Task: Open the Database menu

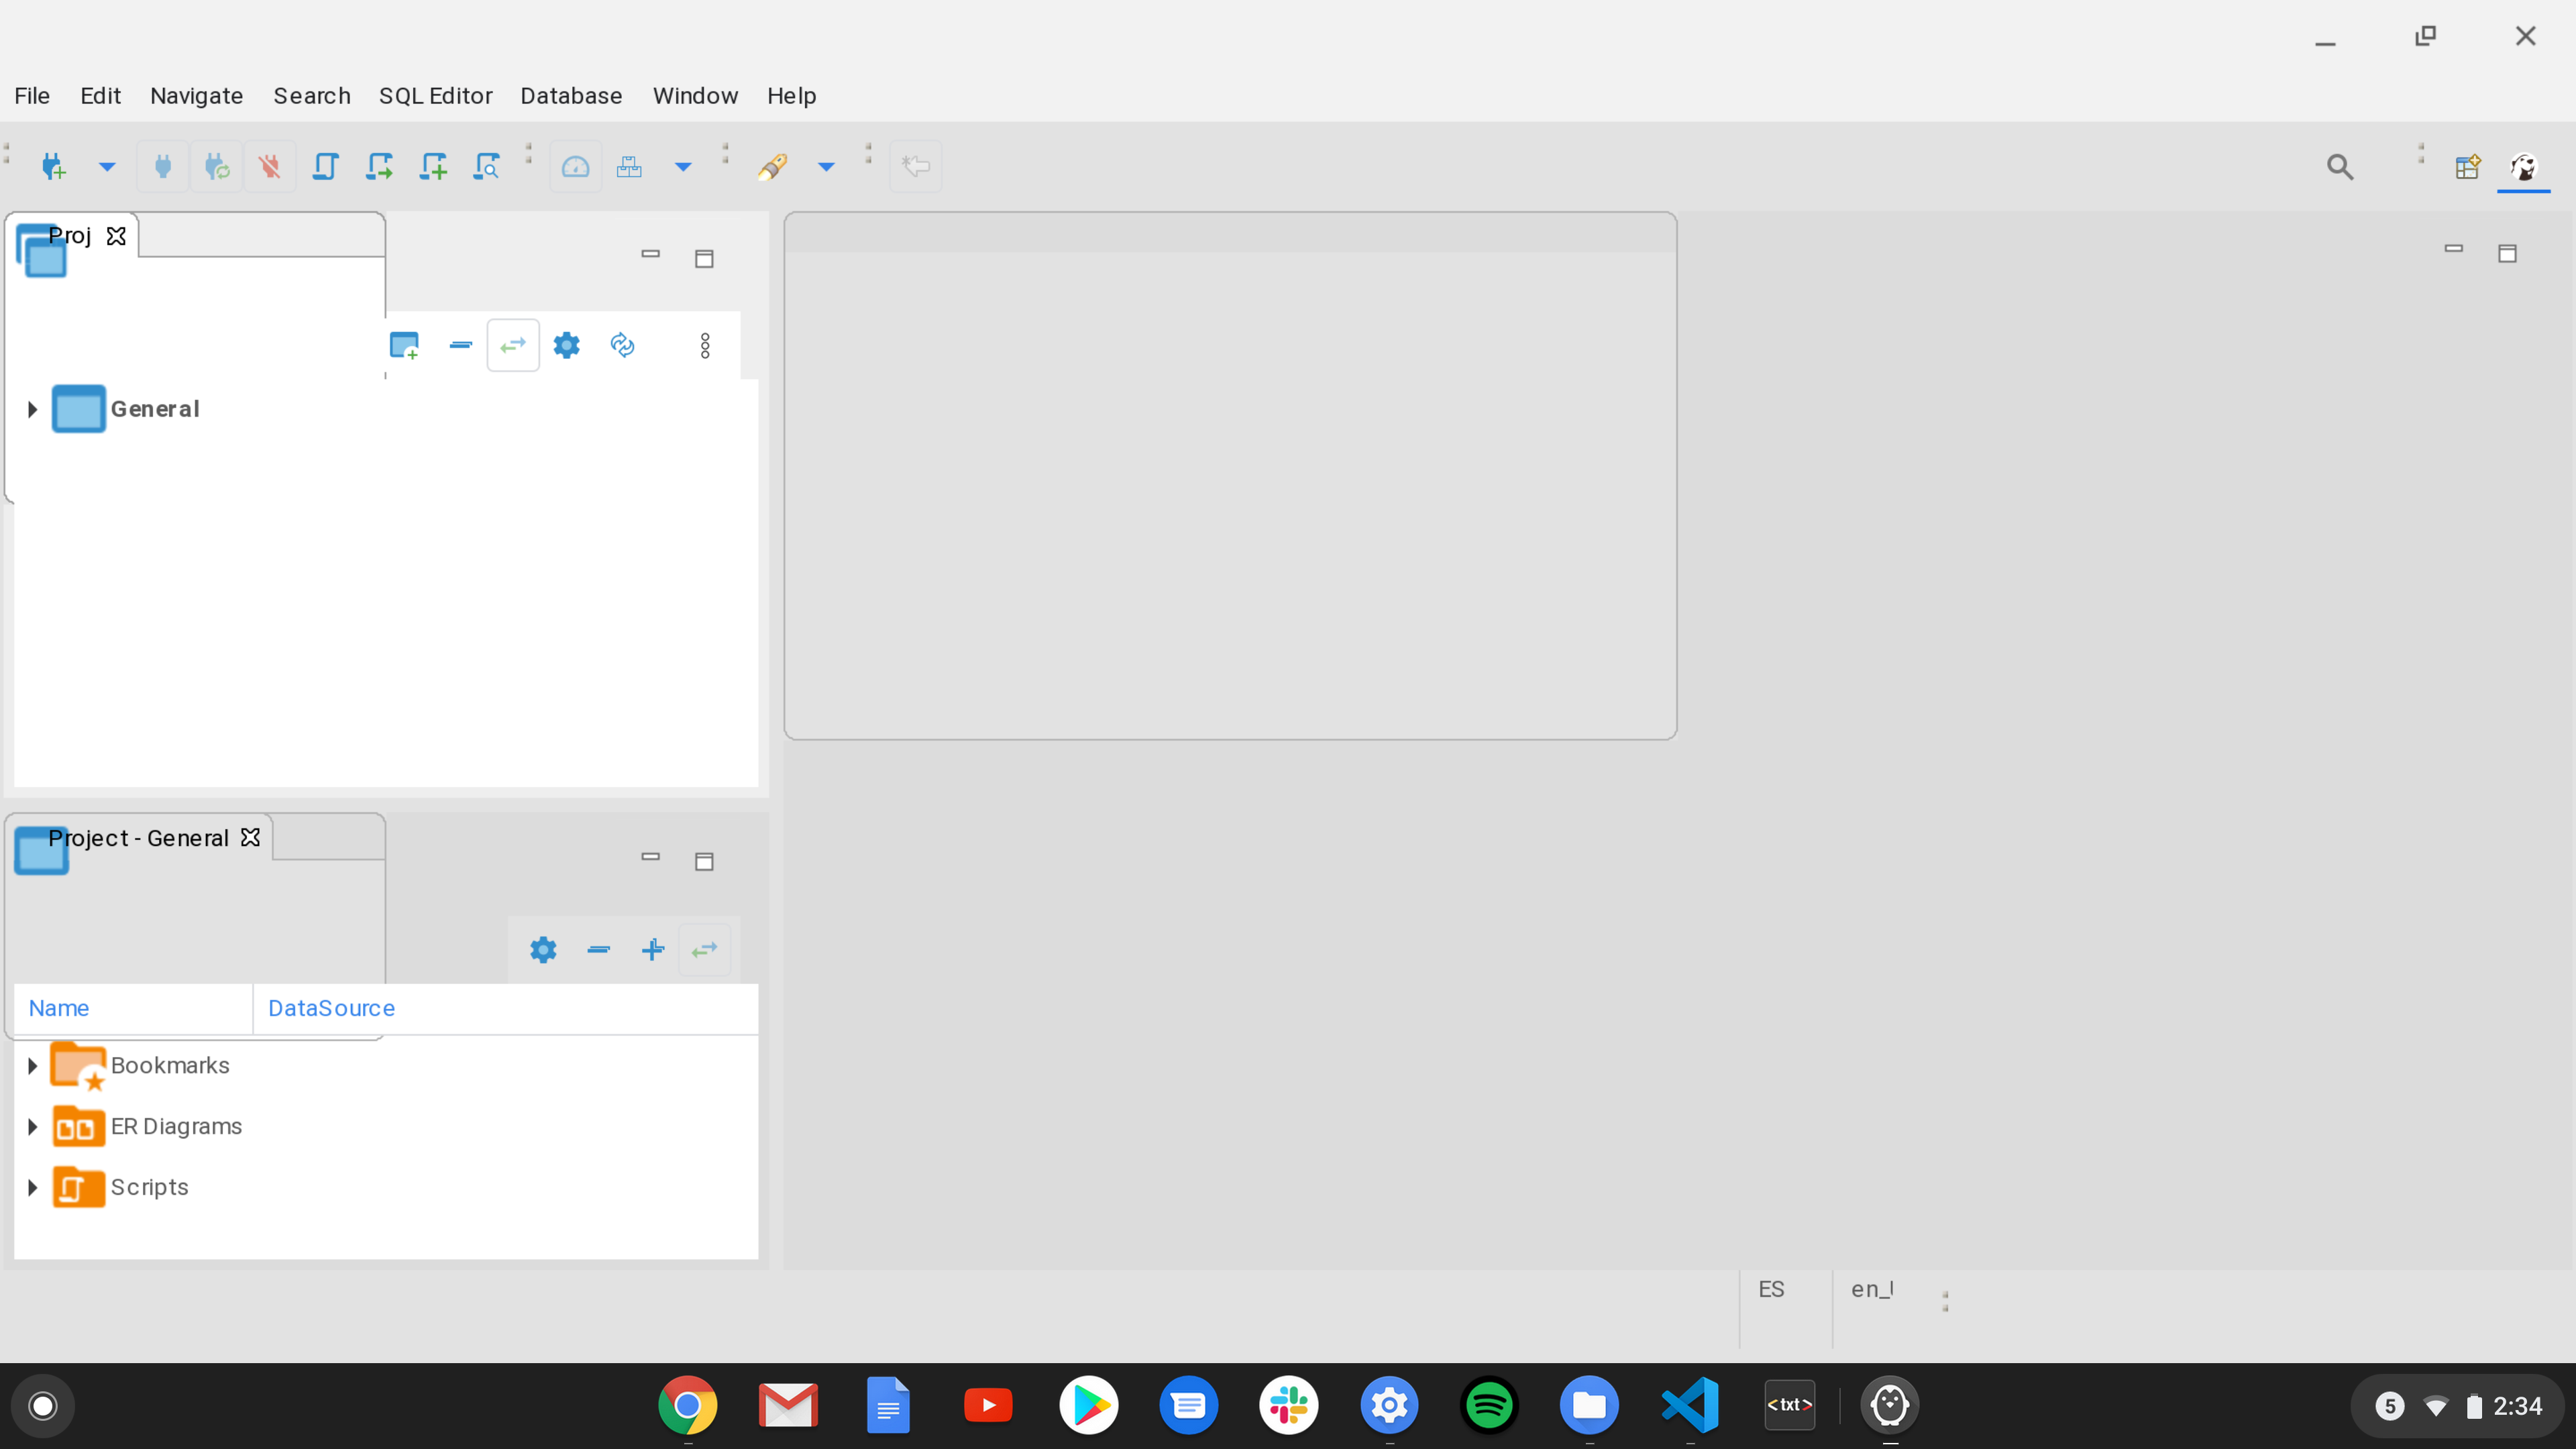Action: click(571, 96)
